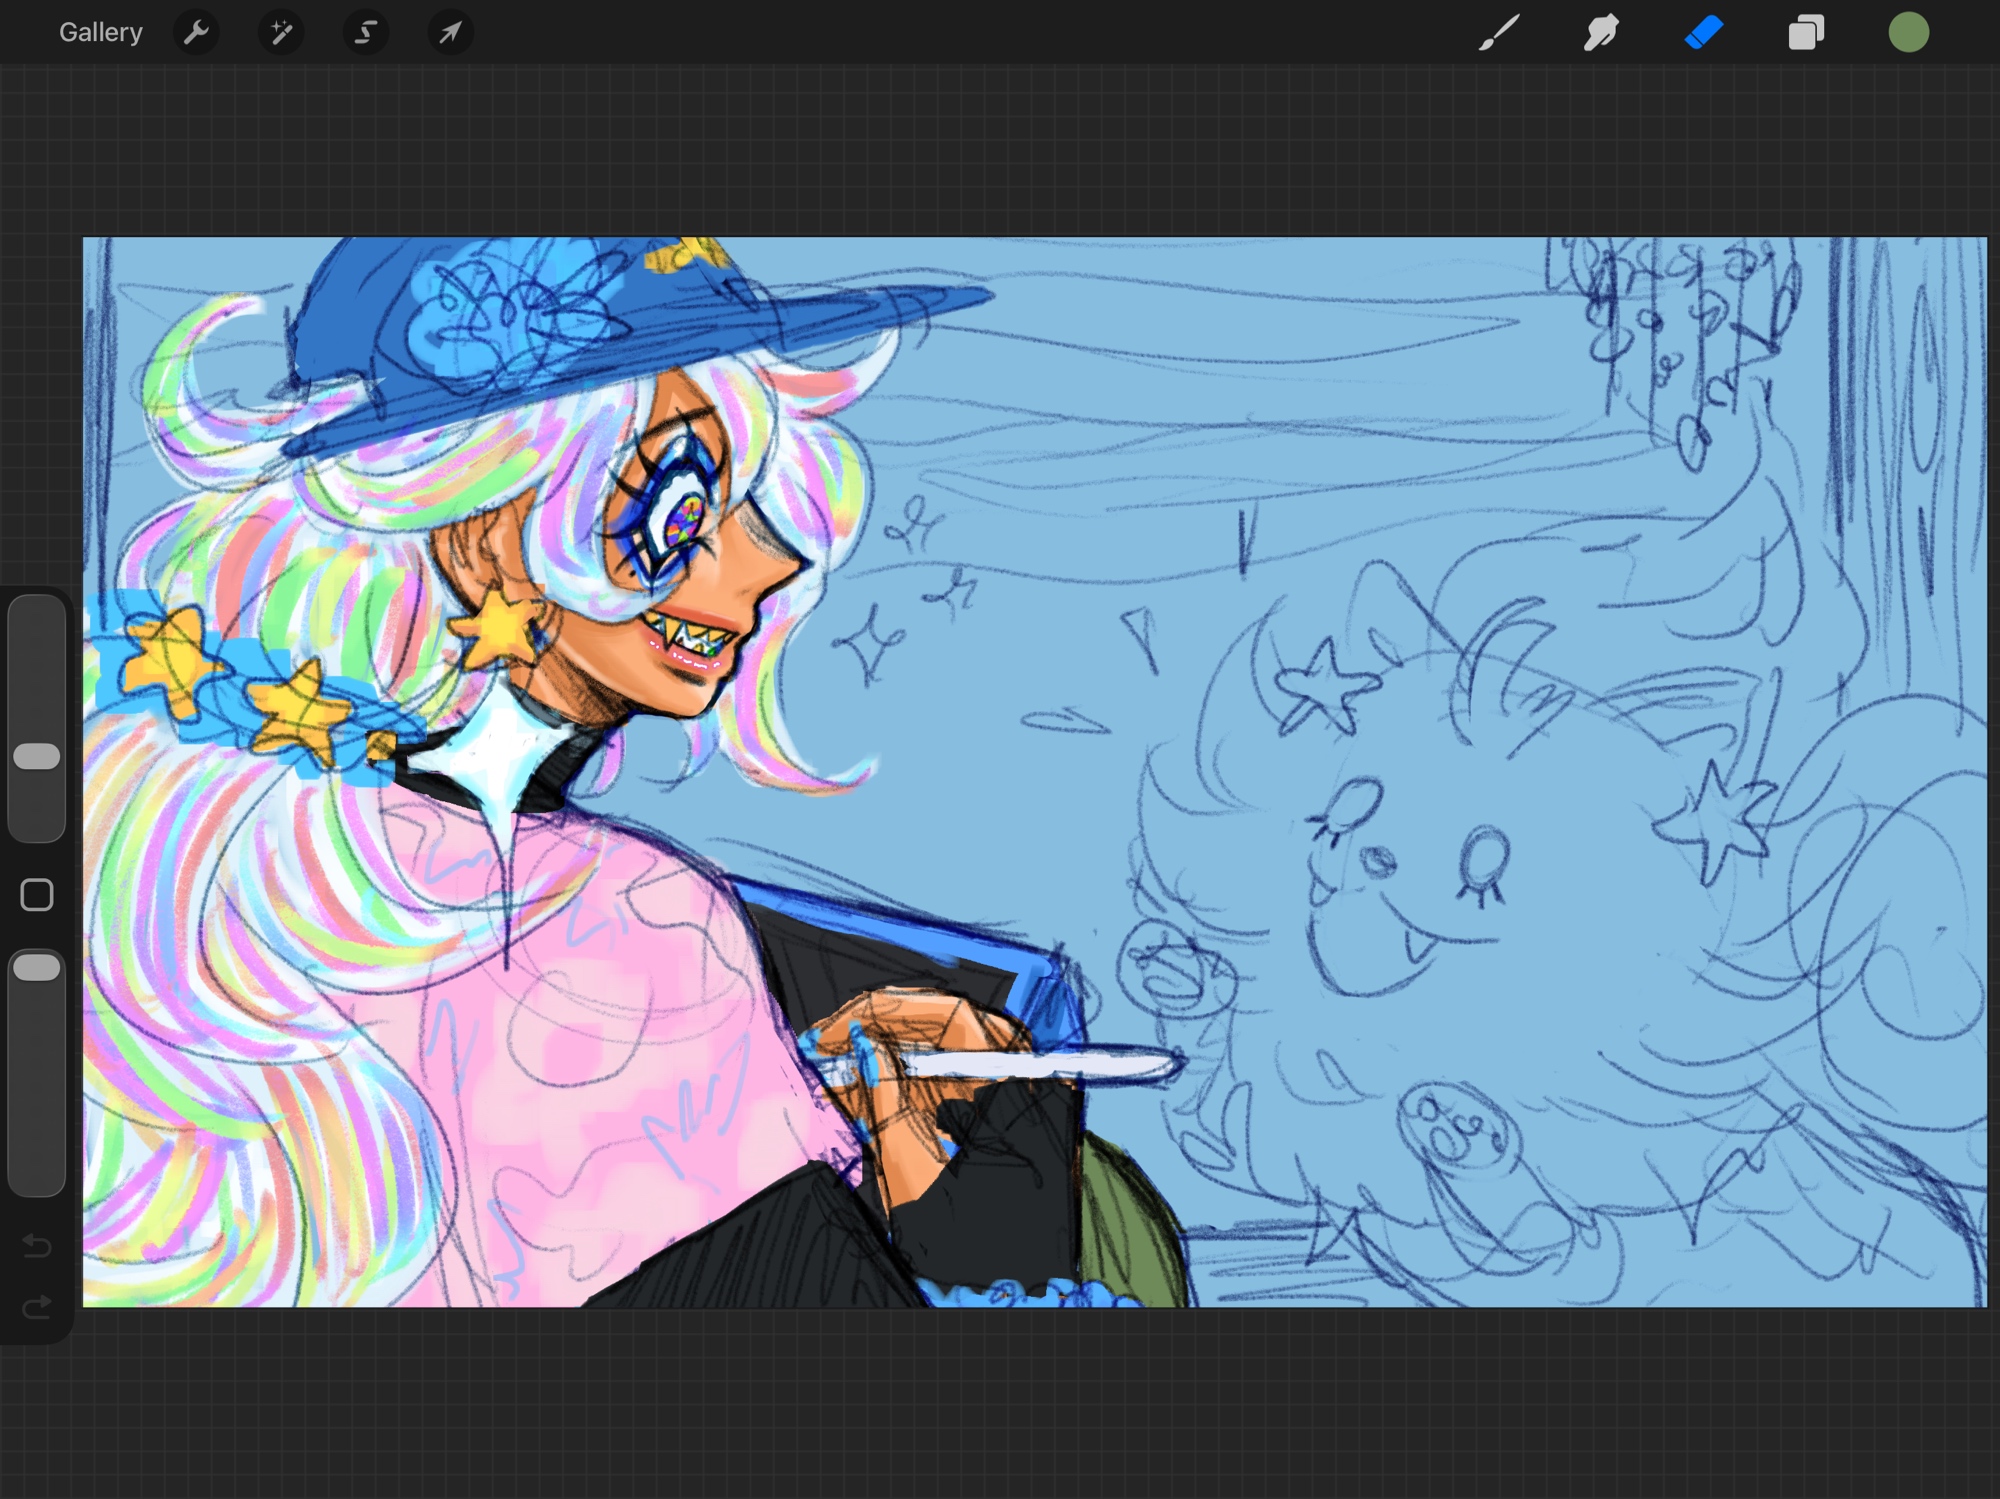Undo the last stroke with the sidebar arrow
Viewport: 2000px width, 1499px height.
point(37,1245)
